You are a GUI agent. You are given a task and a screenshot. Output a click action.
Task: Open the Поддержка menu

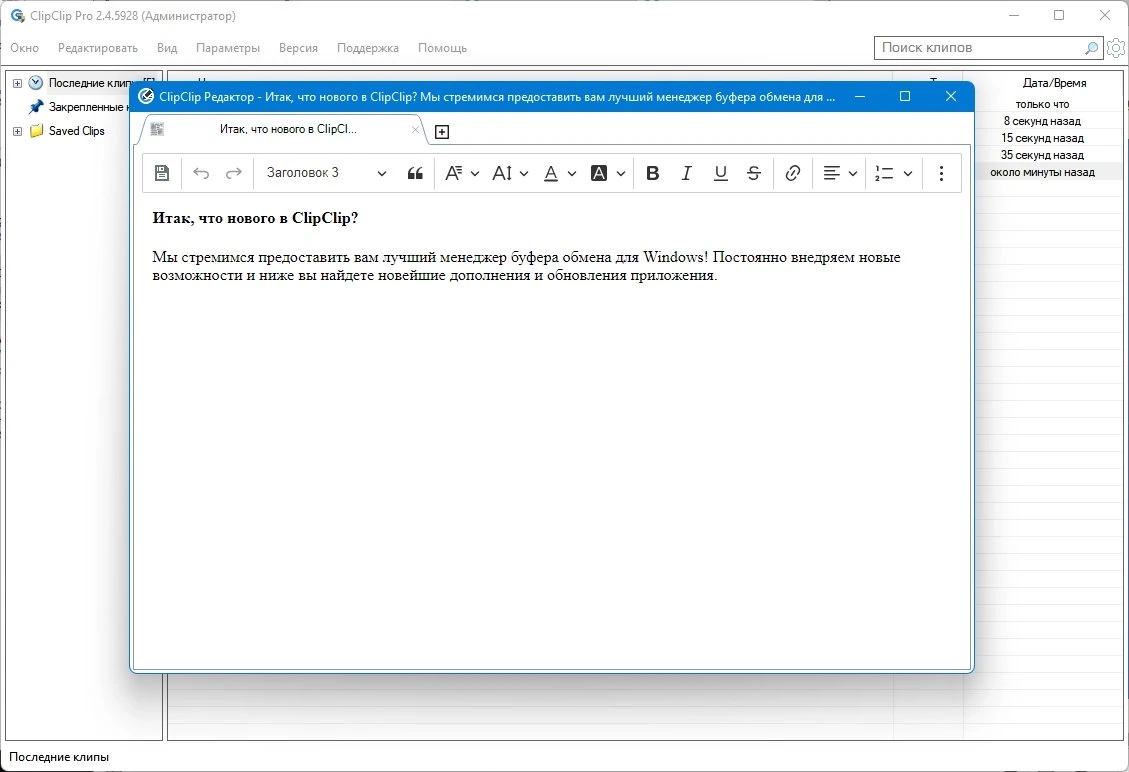[368, 48]
